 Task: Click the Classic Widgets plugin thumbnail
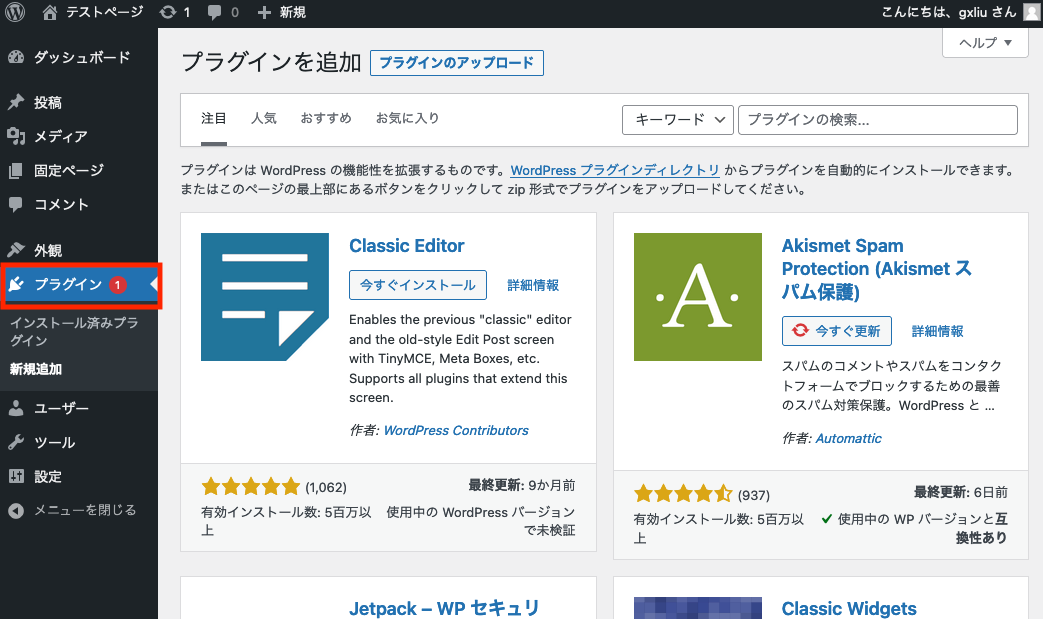pyautogui.click(x=698, y=608)
